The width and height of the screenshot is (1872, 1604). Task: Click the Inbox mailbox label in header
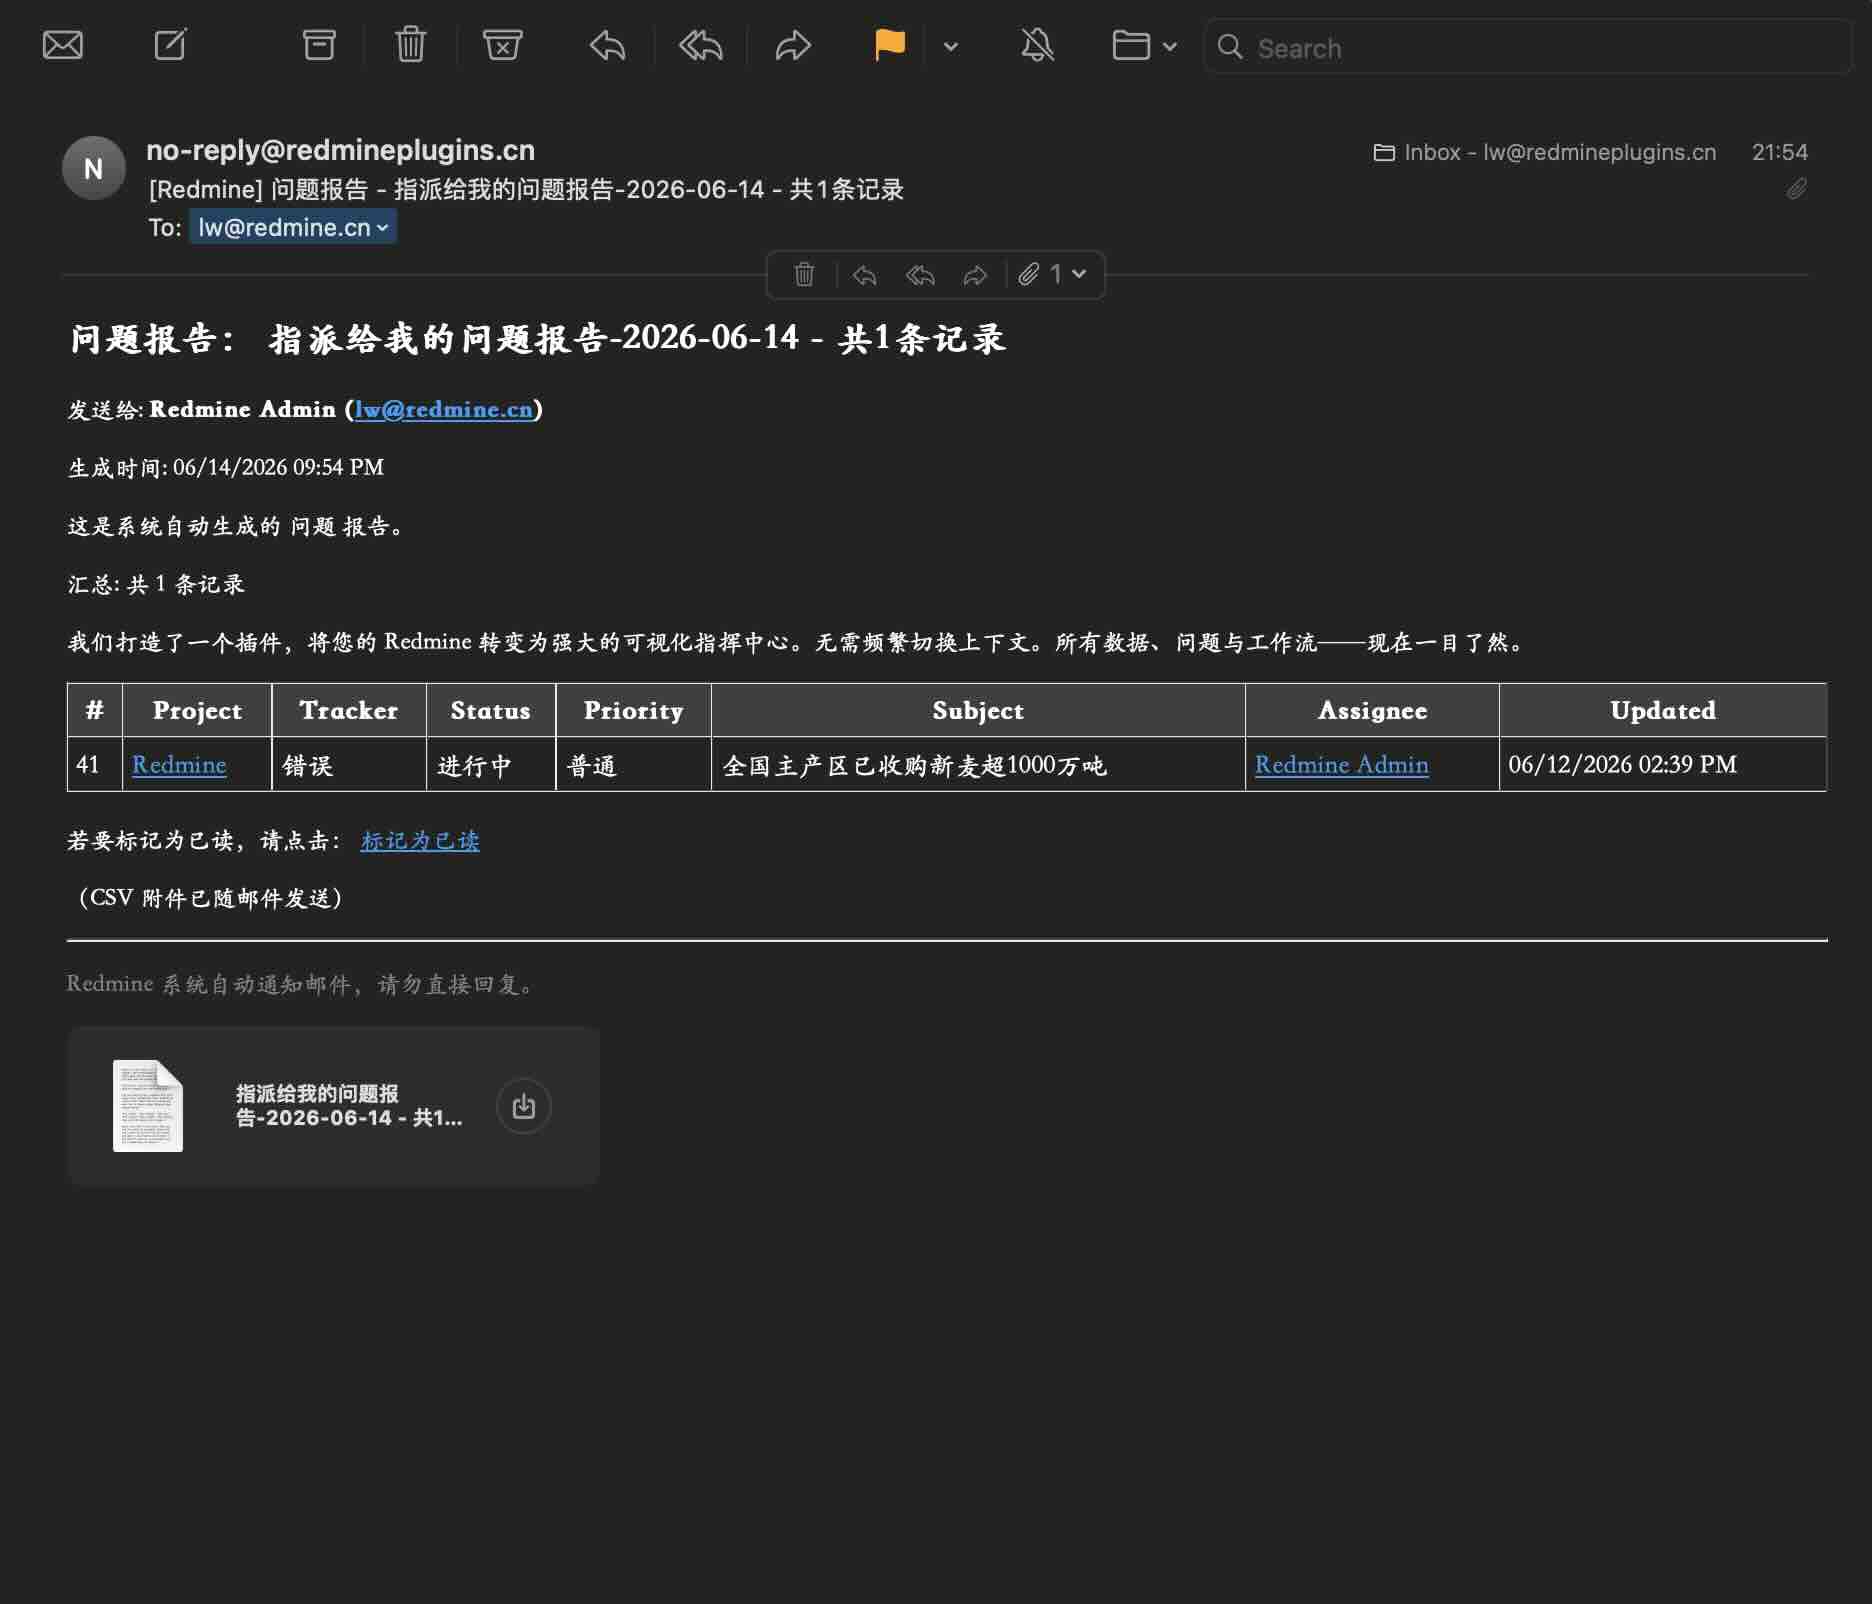1545,152
